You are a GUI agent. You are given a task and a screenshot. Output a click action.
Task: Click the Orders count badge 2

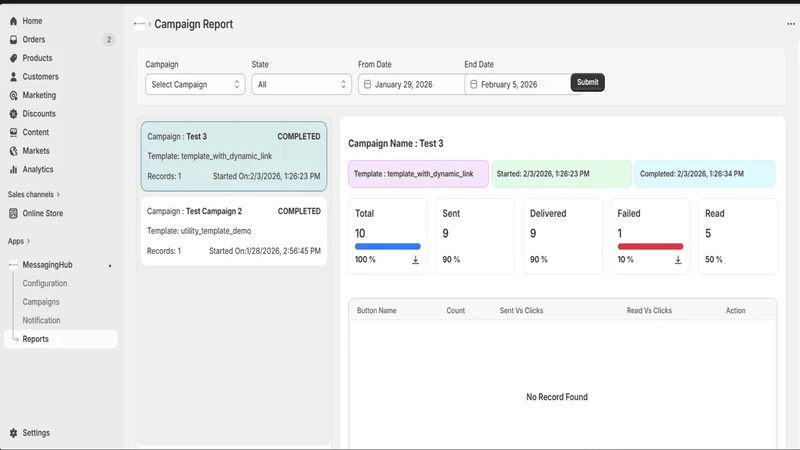click(109, 40)
